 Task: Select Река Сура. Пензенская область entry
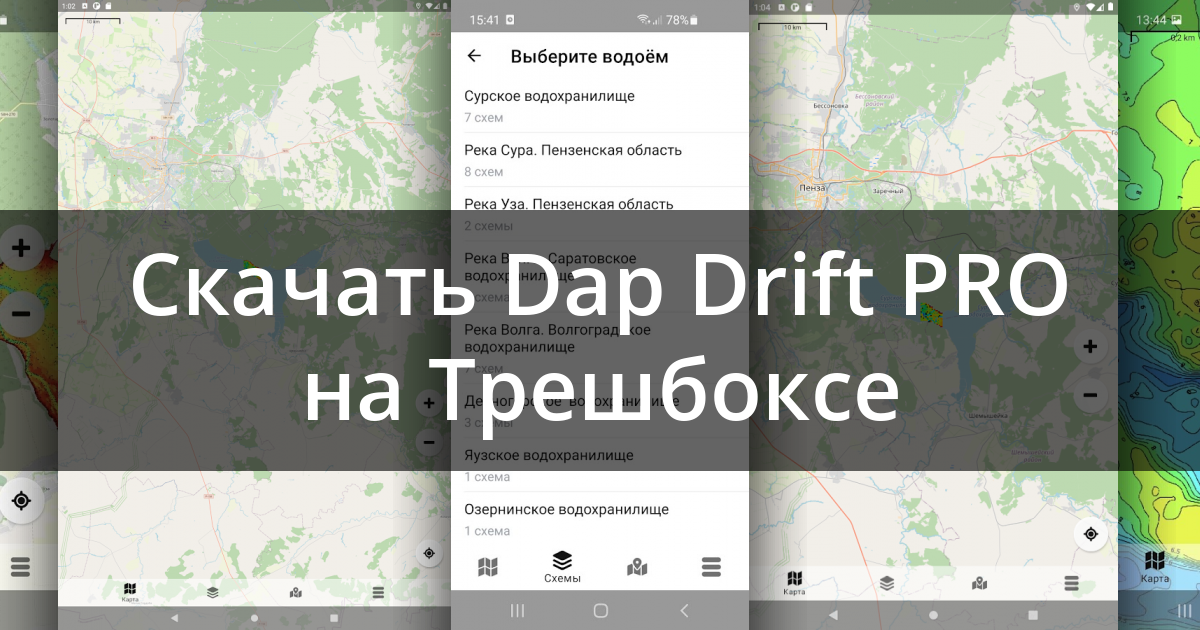coord(600,160)
